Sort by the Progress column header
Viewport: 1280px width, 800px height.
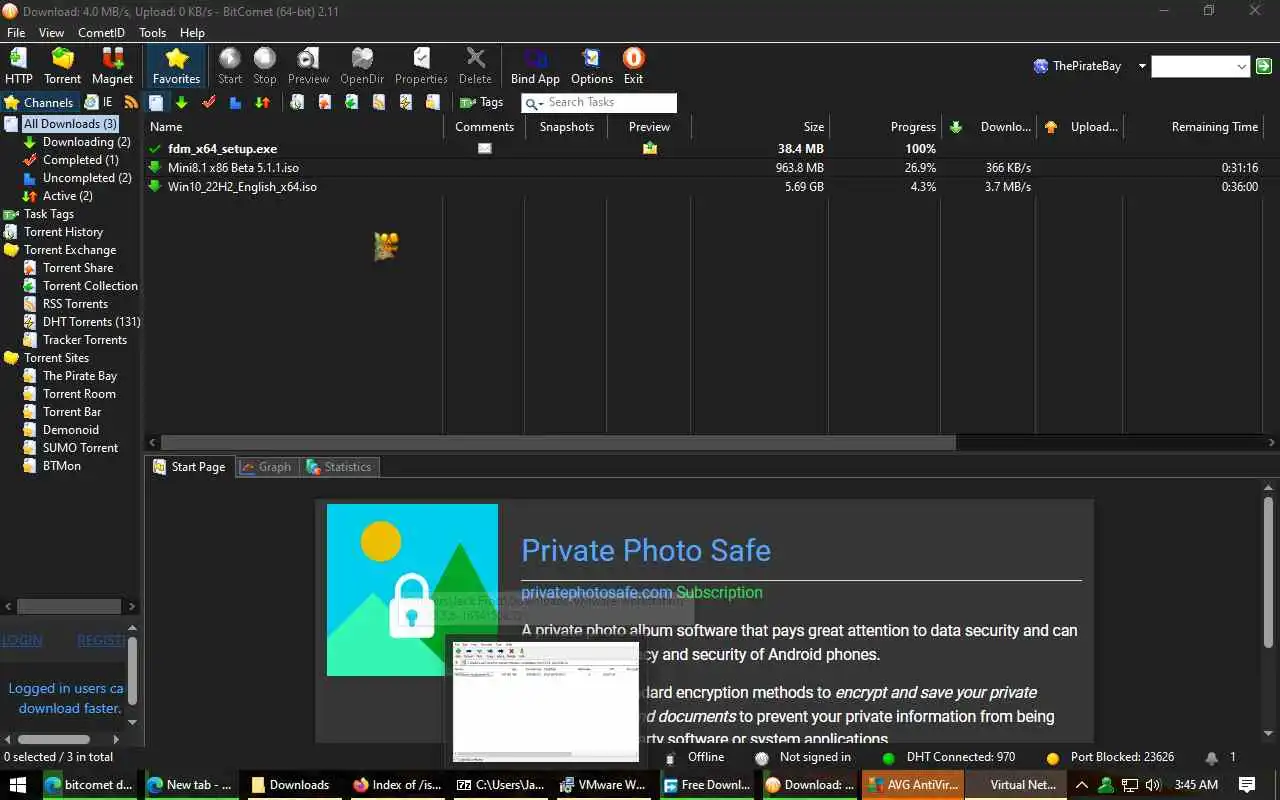coord(913,127)
